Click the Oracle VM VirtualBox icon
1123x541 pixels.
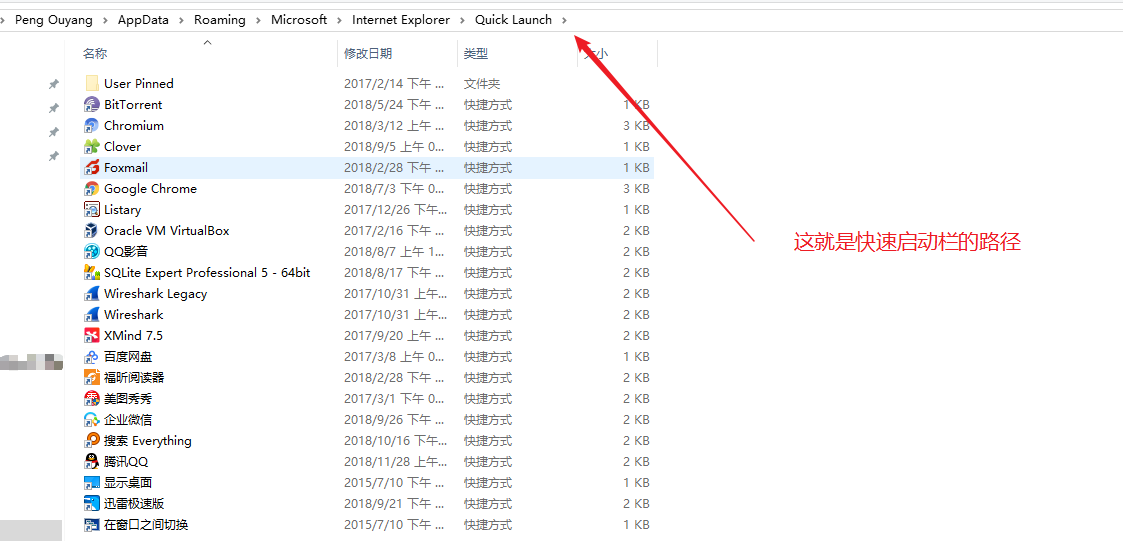(92, 231)
